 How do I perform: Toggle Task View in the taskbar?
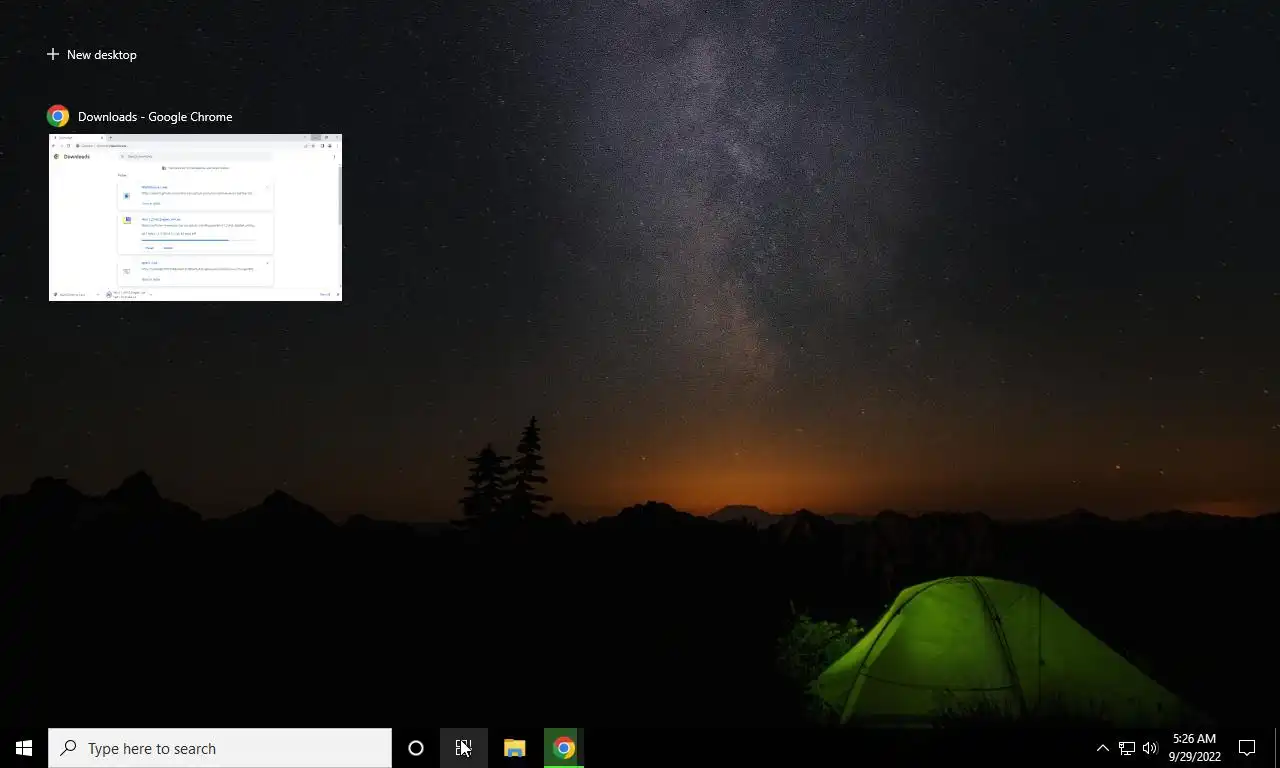click(x=464, y=748)
